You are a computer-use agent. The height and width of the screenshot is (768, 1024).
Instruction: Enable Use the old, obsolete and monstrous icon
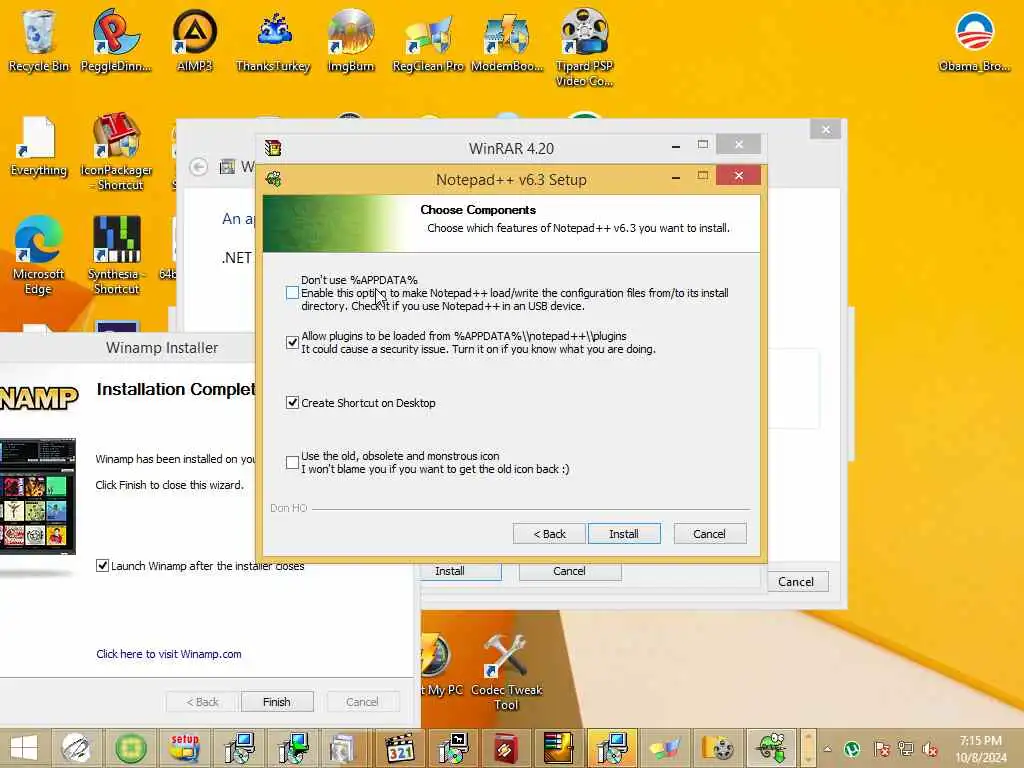coord(293,462)
